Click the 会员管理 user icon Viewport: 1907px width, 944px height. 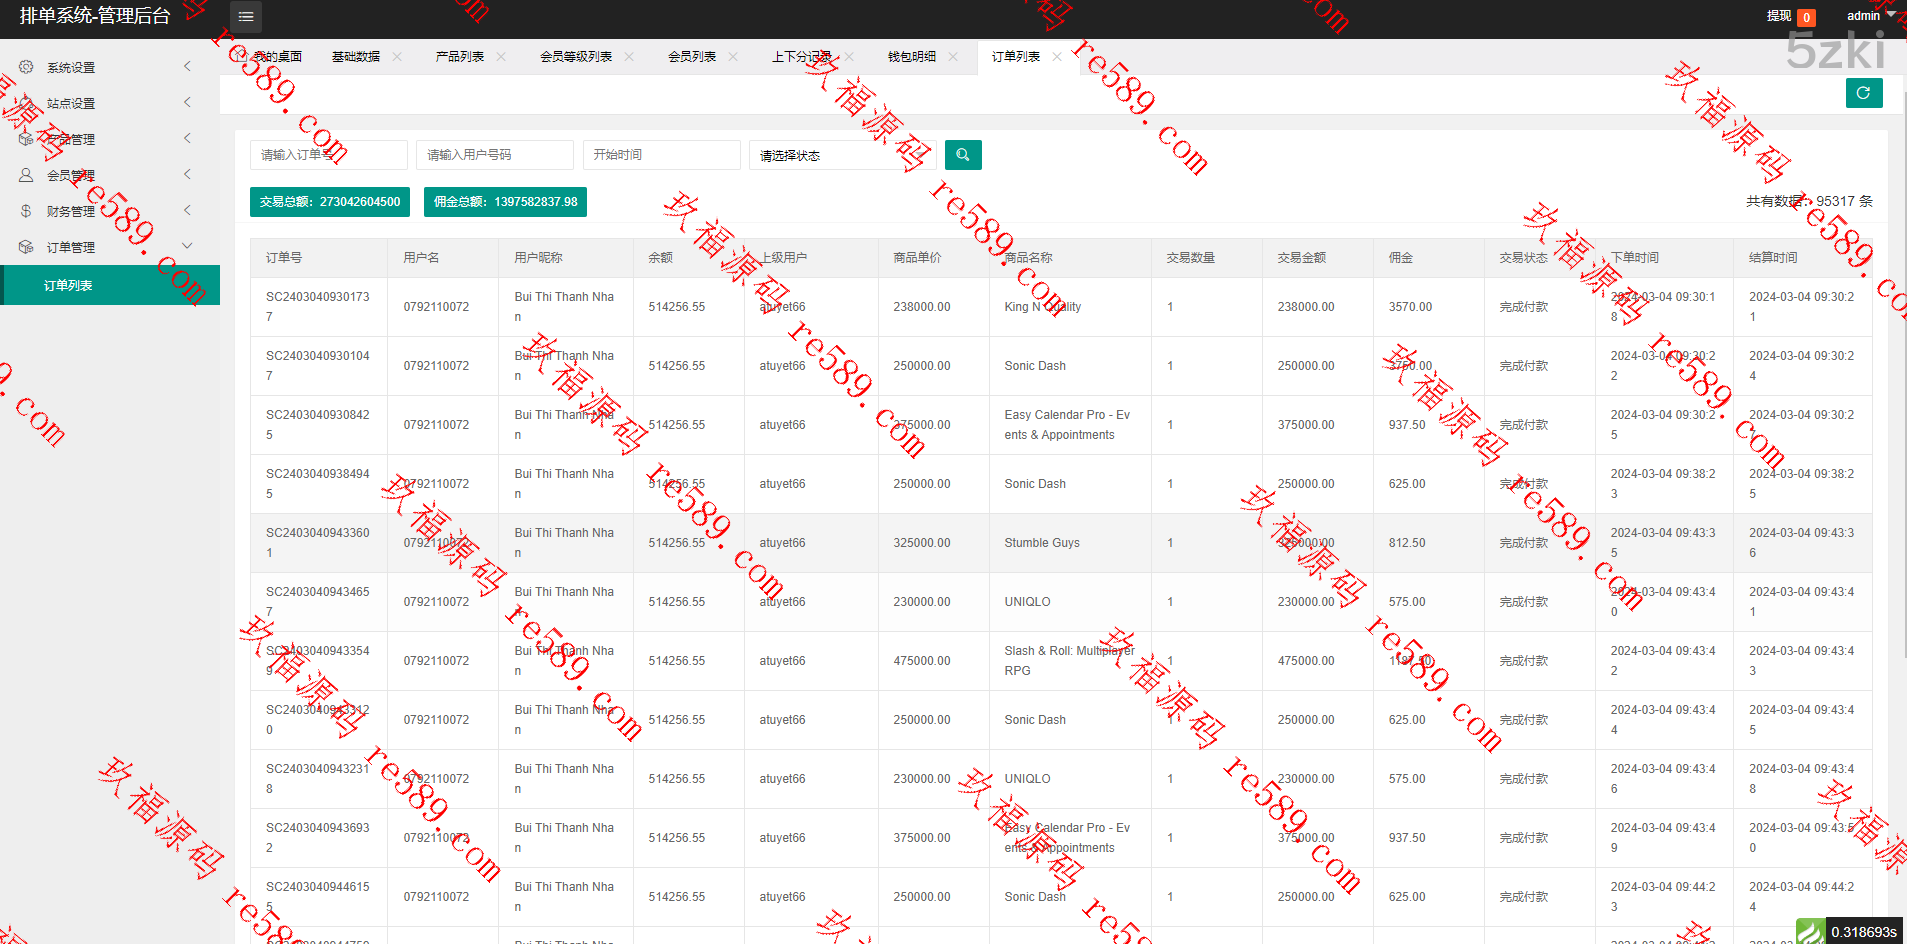click(26, 175)
